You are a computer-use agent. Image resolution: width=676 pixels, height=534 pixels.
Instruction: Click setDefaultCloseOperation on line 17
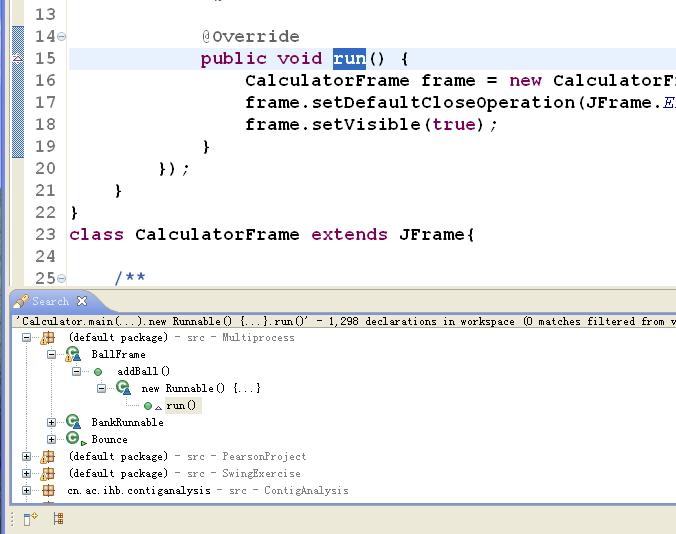(x=443, y=103)
